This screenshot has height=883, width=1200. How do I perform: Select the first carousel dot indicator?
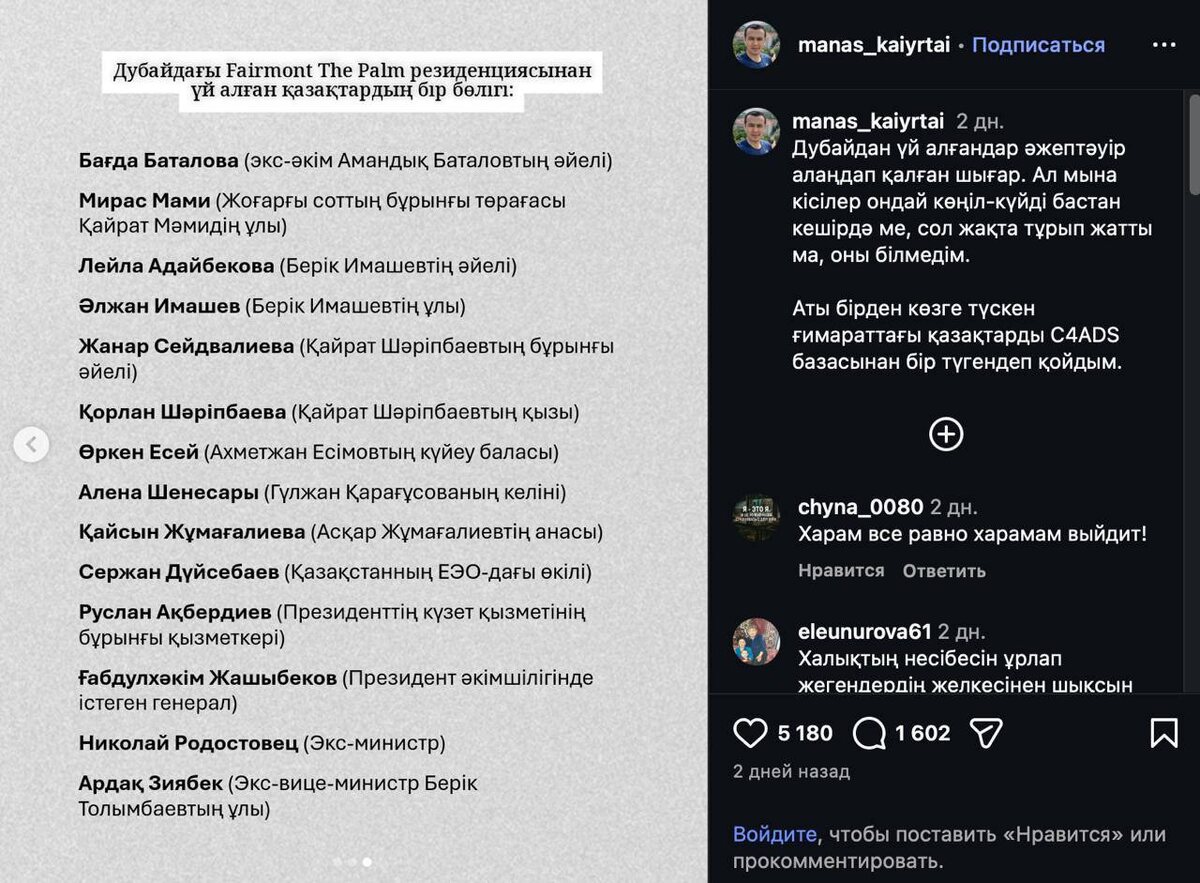click(x=338, y=860)
